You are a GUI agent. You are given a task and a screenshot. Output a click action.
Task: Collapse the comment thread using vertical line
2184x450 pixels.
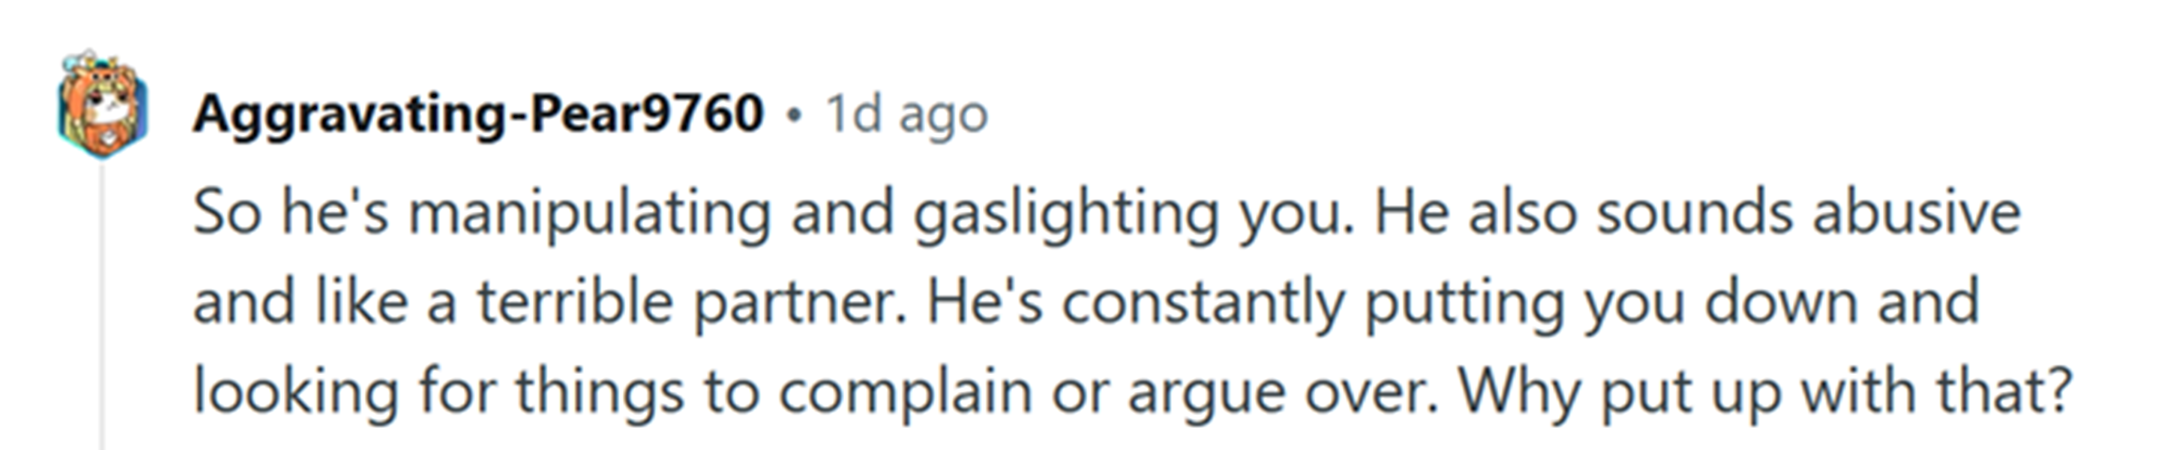102,306
